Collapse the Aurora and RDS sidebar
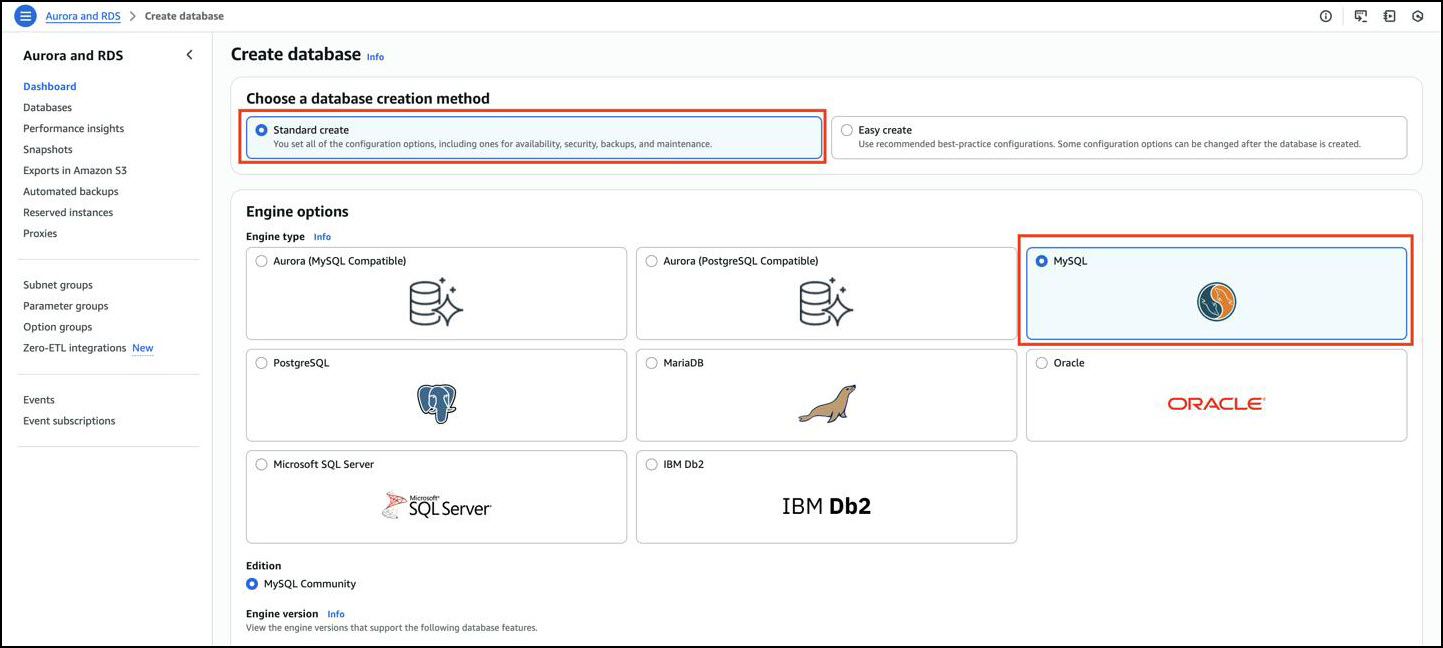The height and width of the screenshot is (648, 1443). (189, 55)
